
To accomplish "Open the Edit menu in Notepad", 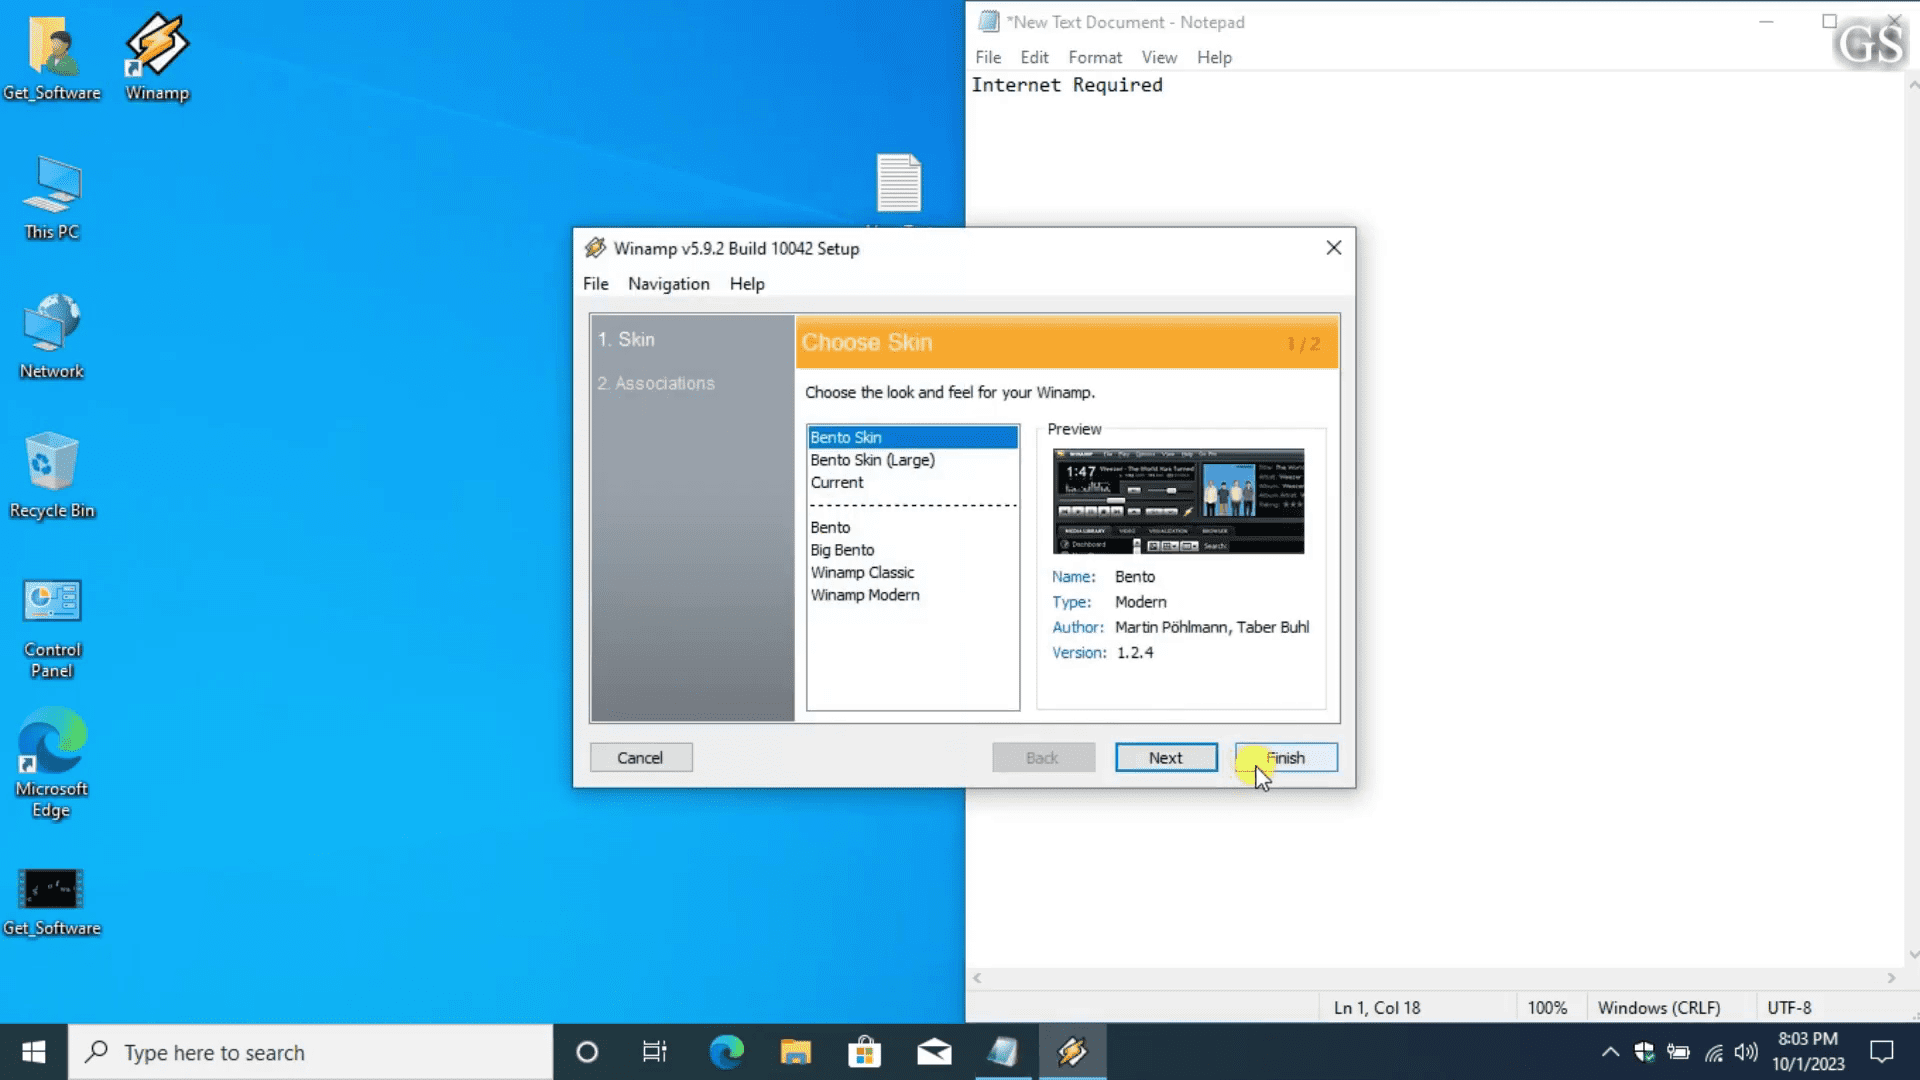I will (x=1034, y=57).
